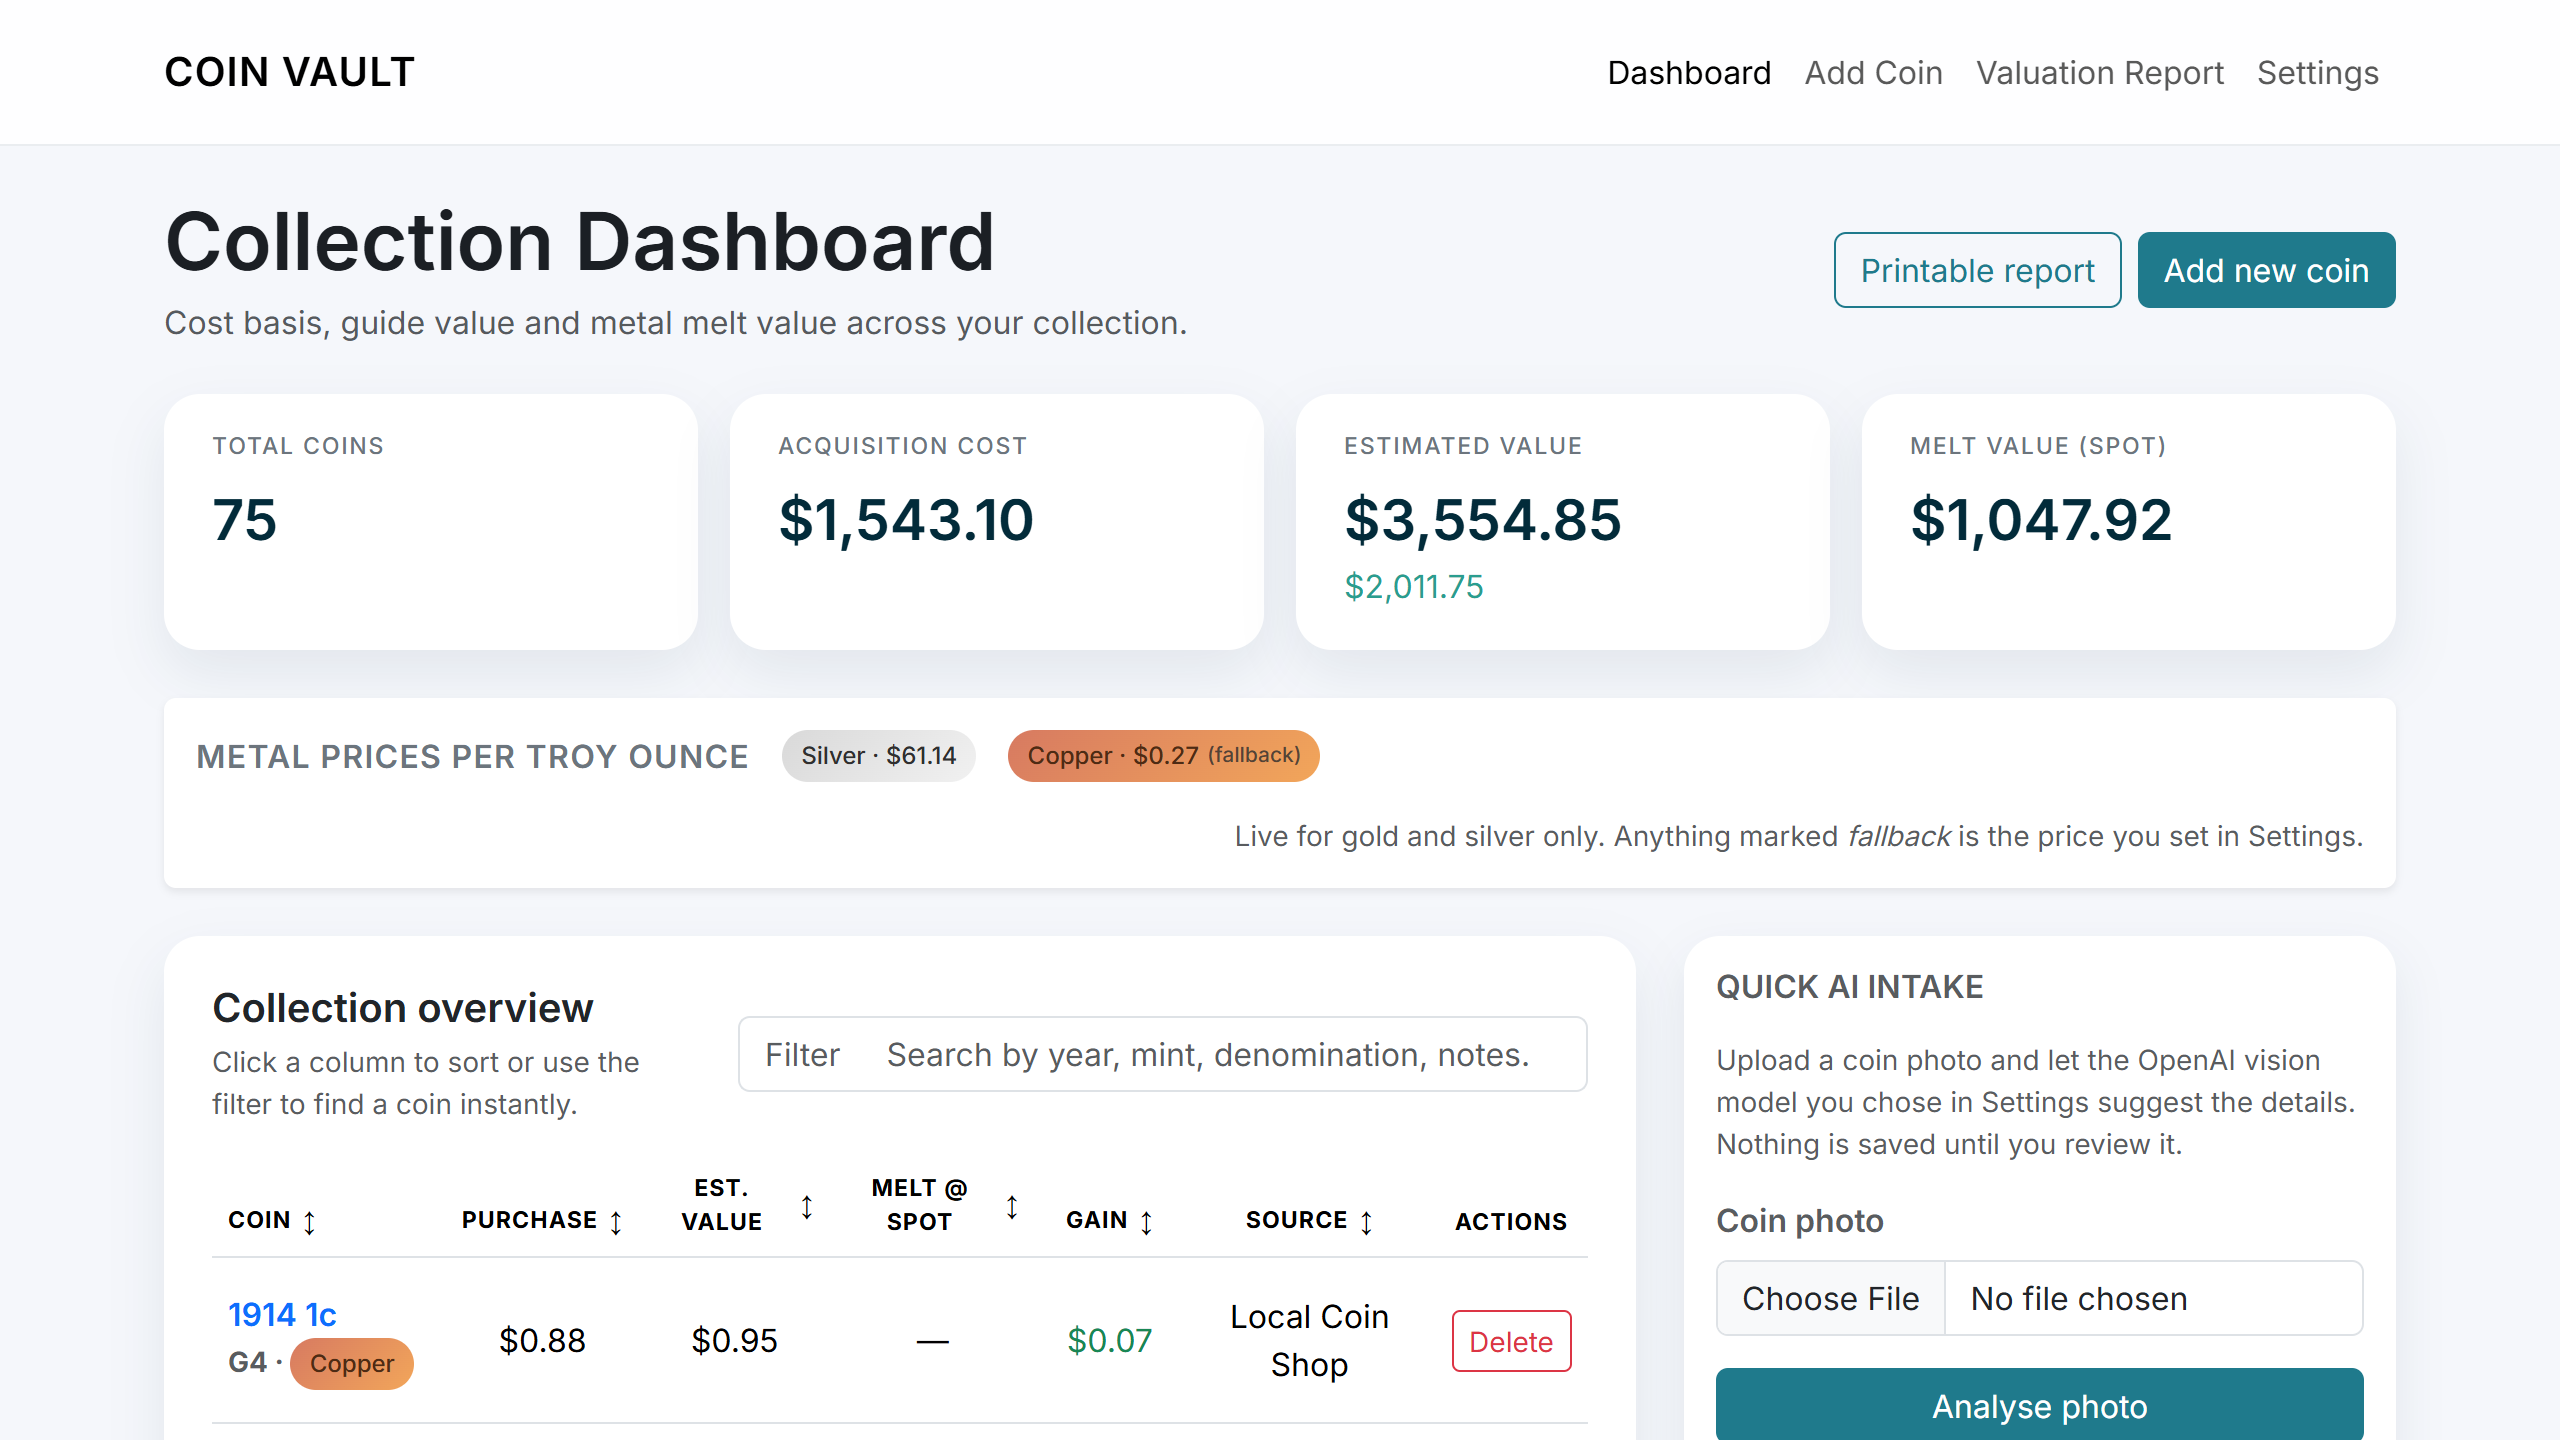Sort by MELT @ SPOT column arrow
The image size is (2560, 1440).
pyautogui.click(x=1012, y=1206)
